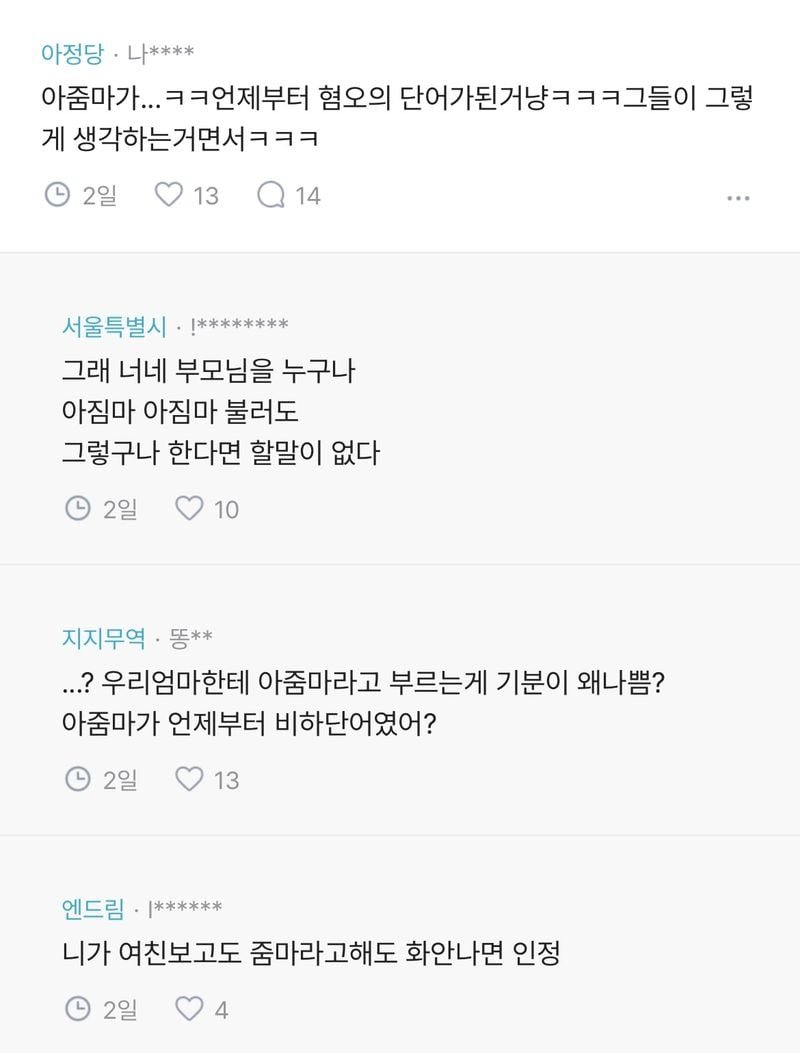This screenshot has height=1053, width=800.
Task: Open 엔드림 company profile link
Action: (x=92, y=909)
